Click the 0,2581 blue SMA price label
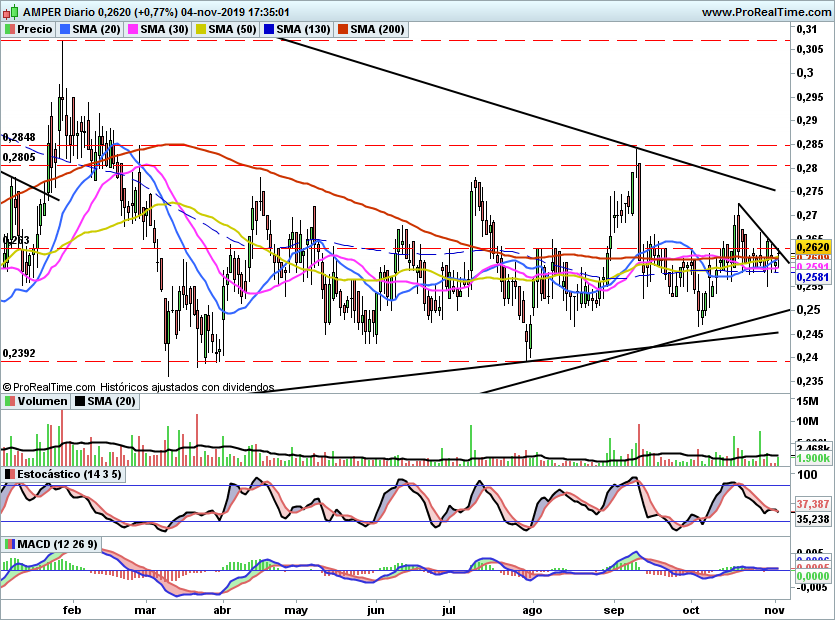The image size is (835, 620). [813, 277]
